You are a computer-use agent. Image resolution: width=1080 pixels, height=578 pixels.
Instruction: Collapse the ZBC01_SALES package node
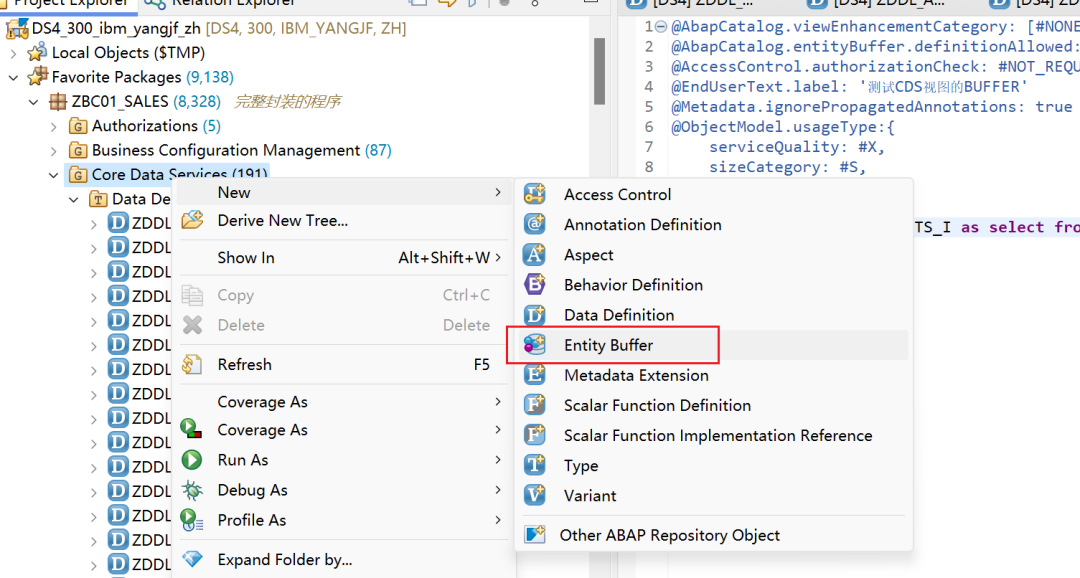(x=34, y=102)
